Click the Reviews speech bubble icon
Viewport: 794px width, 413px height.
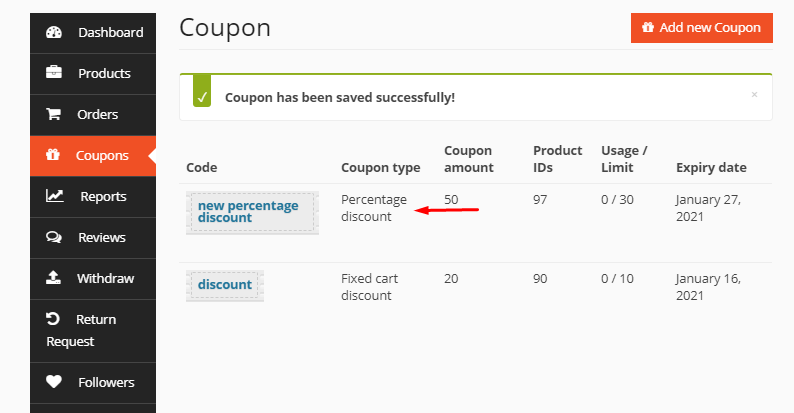54,237
